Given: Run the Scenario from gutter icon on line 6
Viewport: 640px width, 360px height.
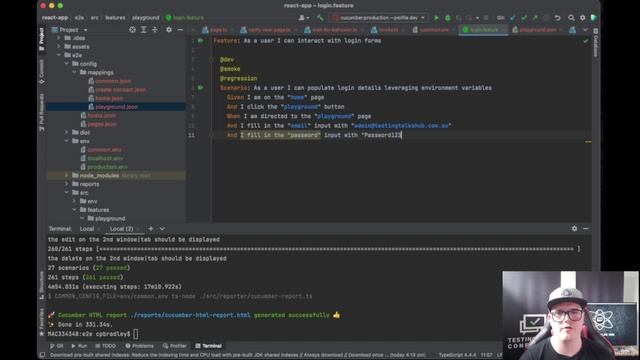Looking at the screenshot, I should [200, 88].
